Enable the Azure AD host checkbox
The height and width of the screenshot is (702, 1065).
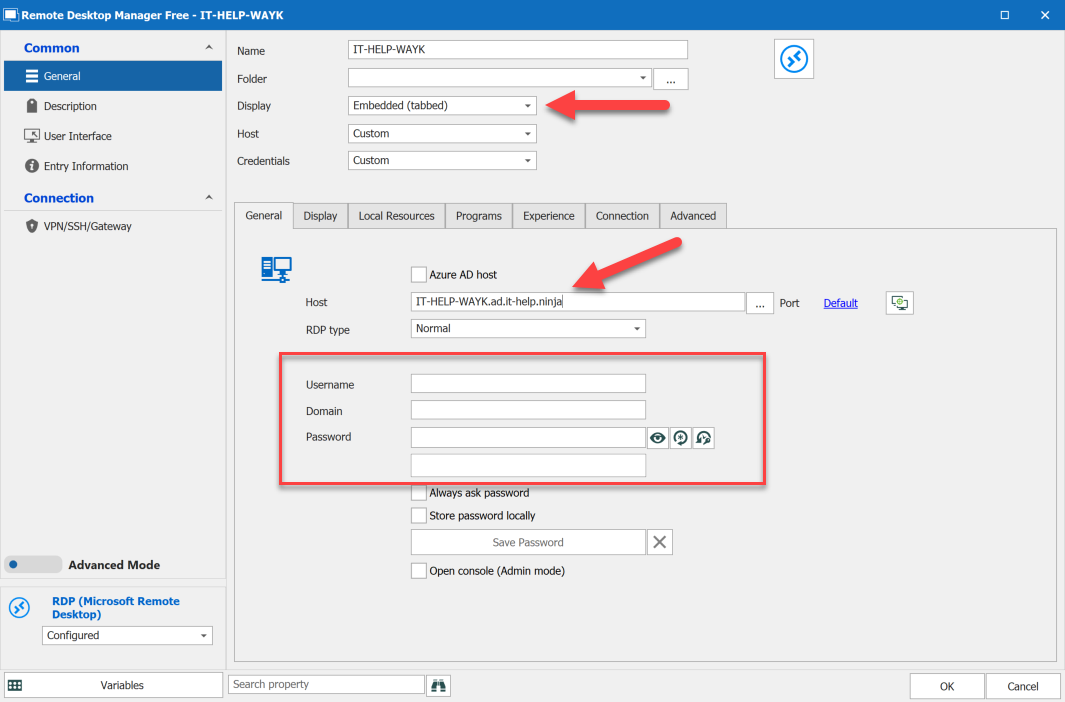tap(419, 275)
